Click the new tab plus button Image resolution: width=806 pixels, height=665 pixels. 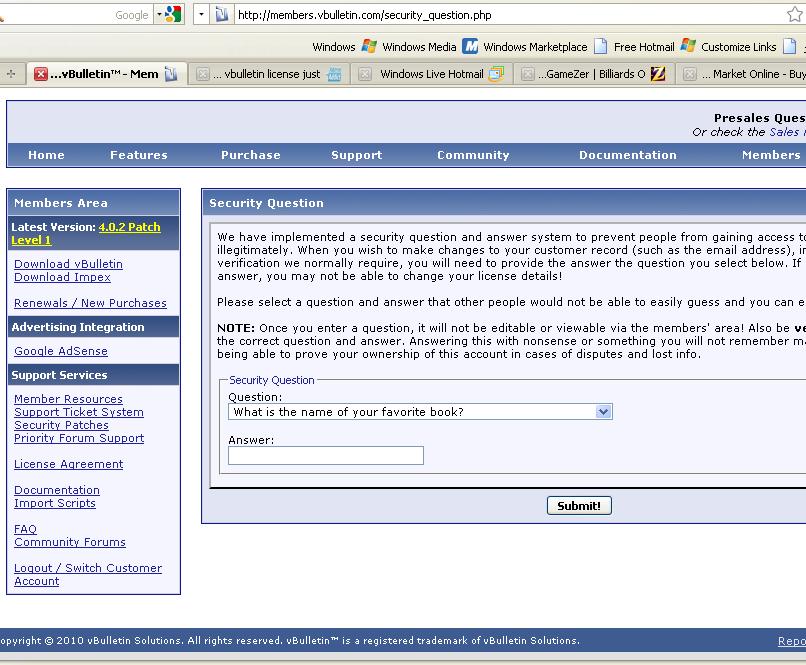click(x=11, y=74)
